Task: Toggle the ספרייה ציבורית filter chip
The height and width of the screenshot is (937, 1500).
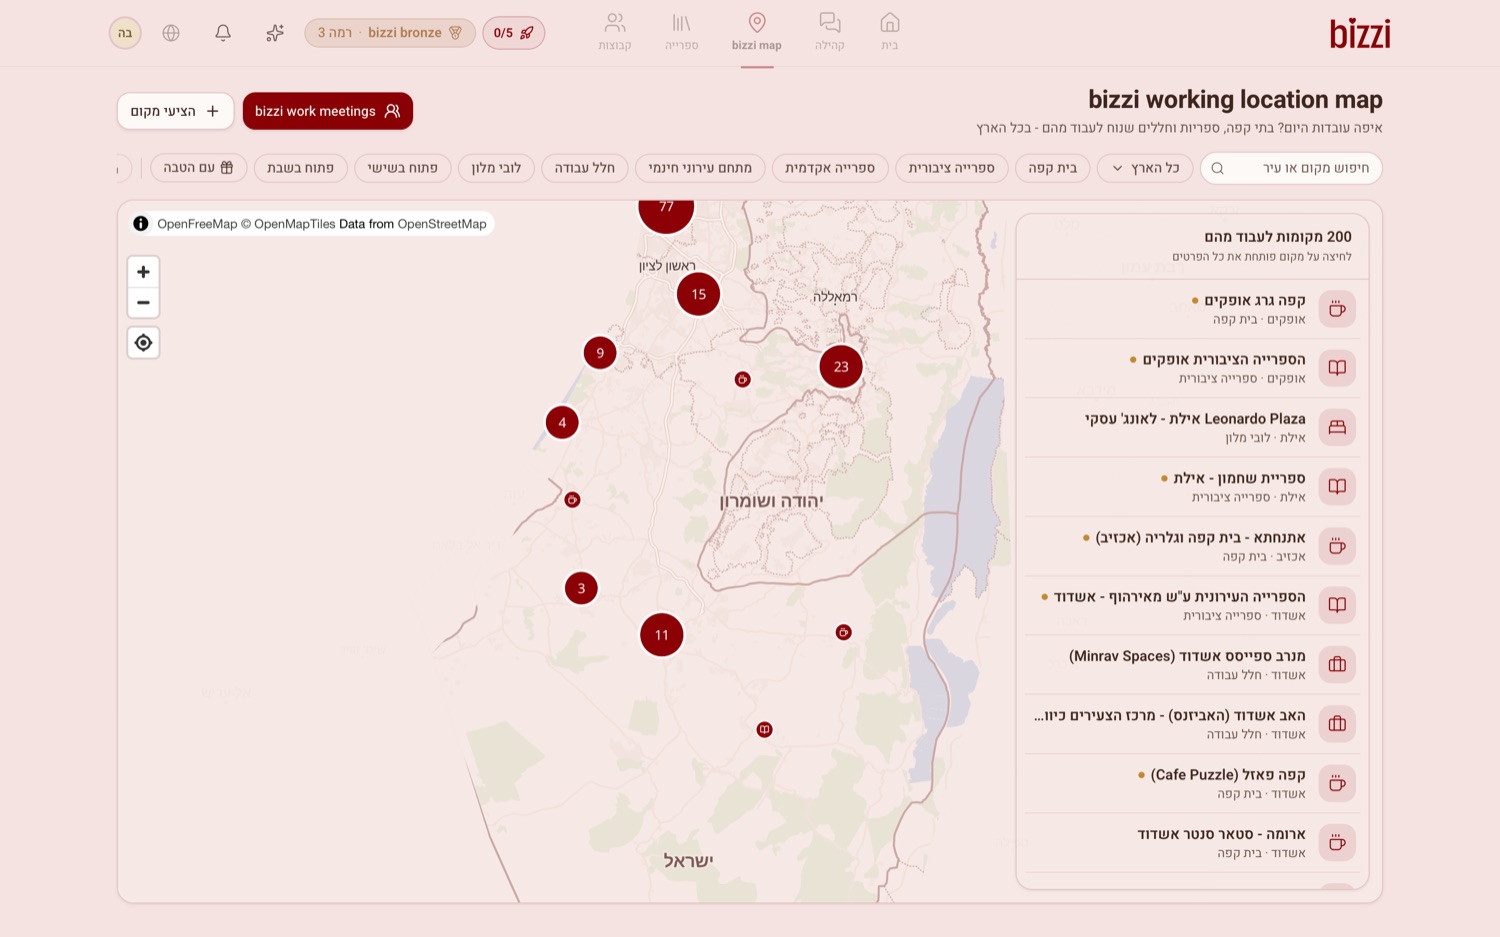Action: 951,168
